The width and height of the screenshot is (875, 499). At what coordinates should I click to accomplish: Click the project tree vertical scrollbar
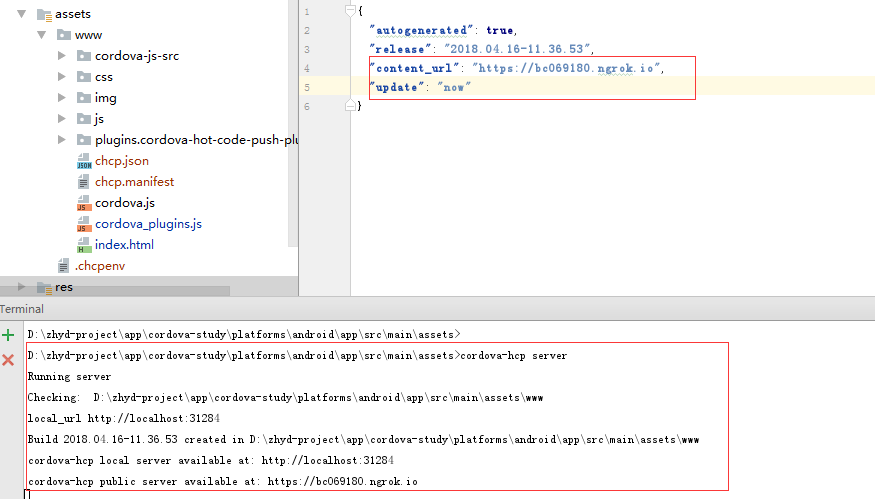tap(293, 123)
